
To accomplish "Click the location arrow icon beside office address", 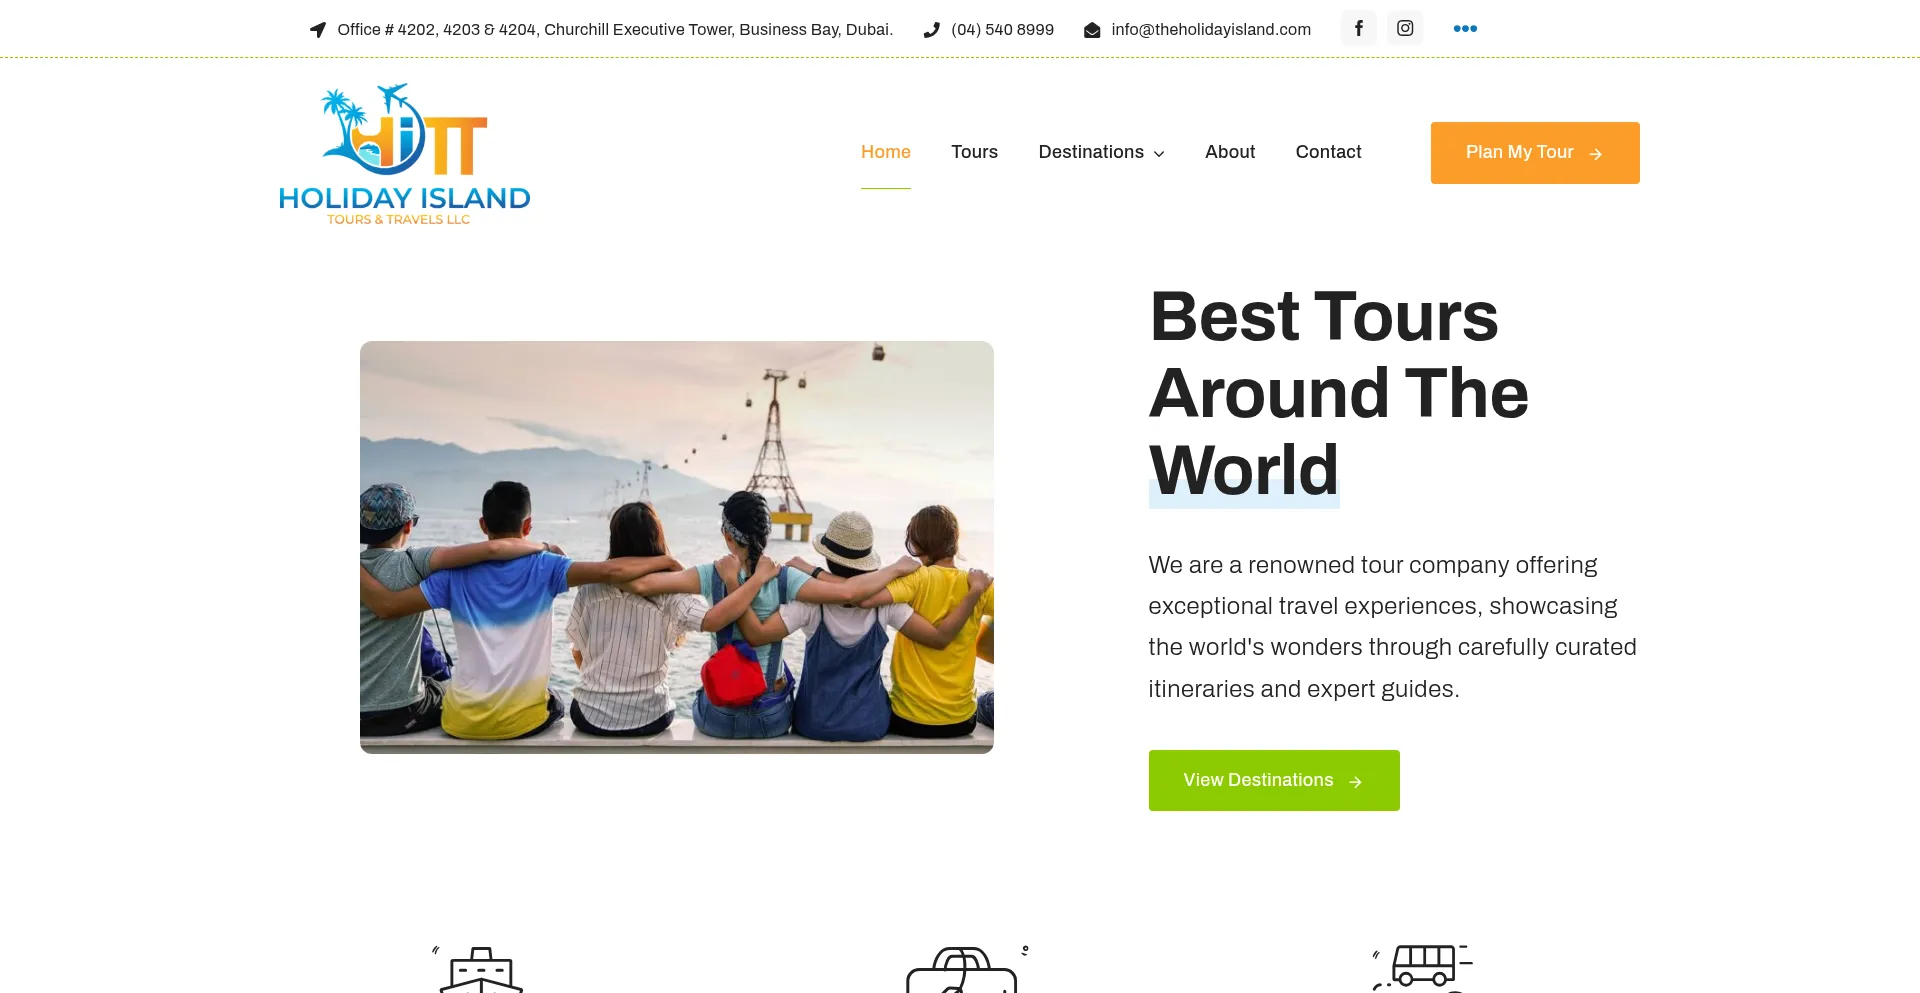I will coord(318,30).
